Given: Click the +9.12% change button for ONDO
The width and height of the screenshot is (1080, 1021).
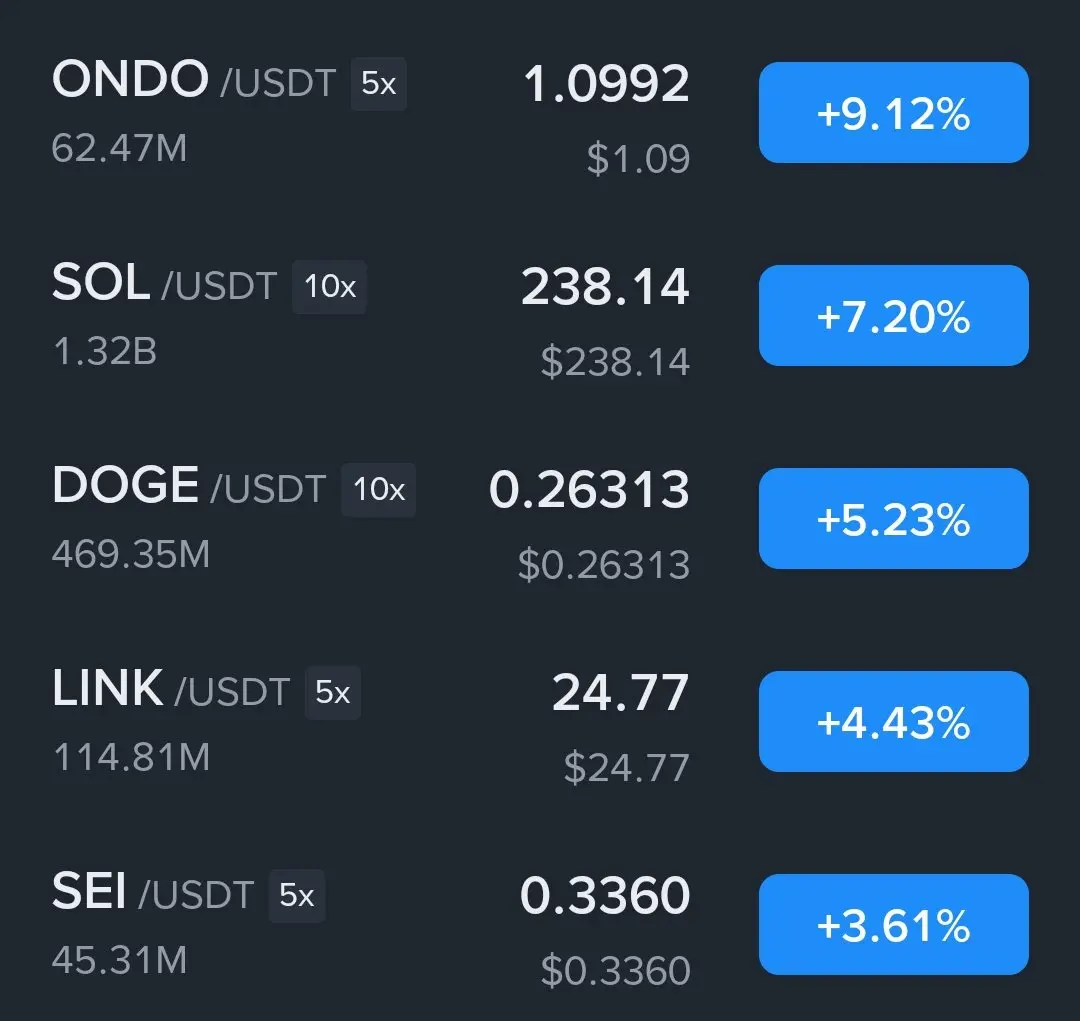Looking at the screenshot, I should (893, 112).
